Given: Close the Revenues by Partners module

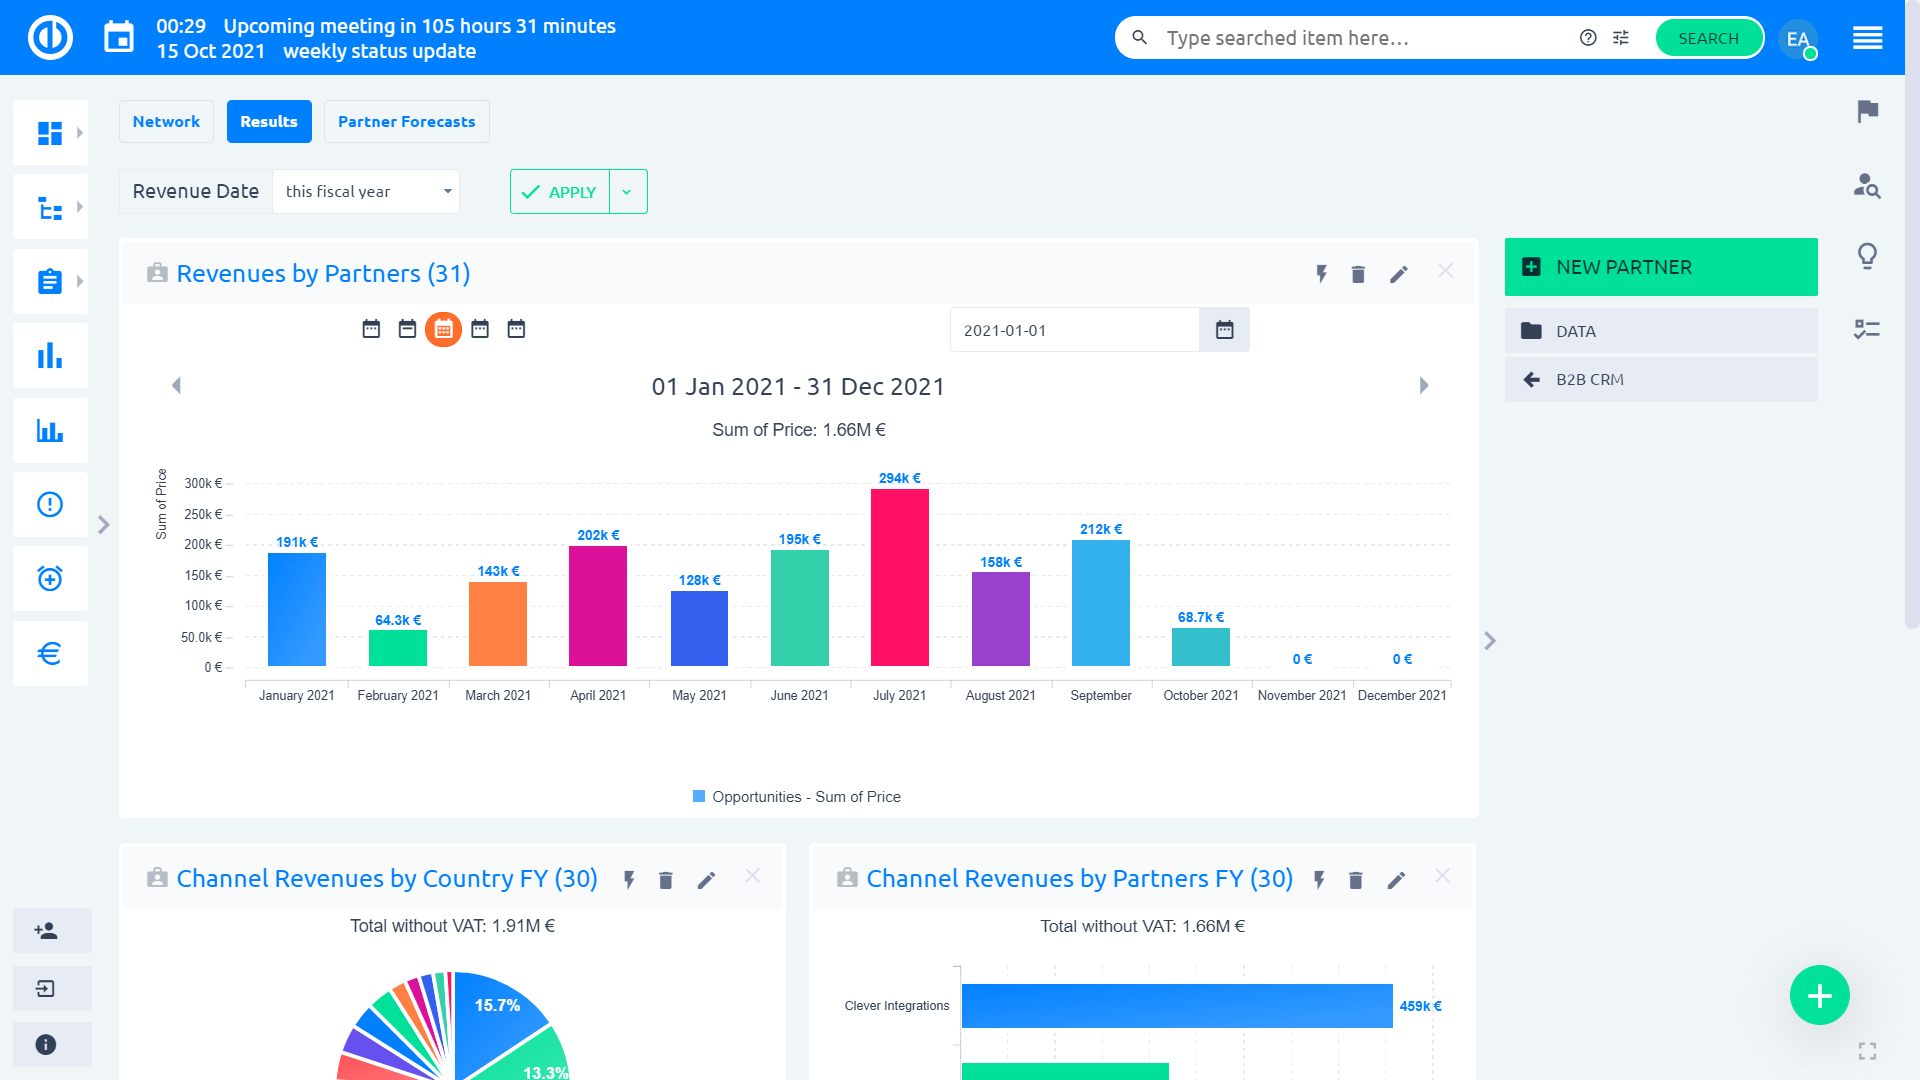Looking at the screenshot, I should (1445, 271).
